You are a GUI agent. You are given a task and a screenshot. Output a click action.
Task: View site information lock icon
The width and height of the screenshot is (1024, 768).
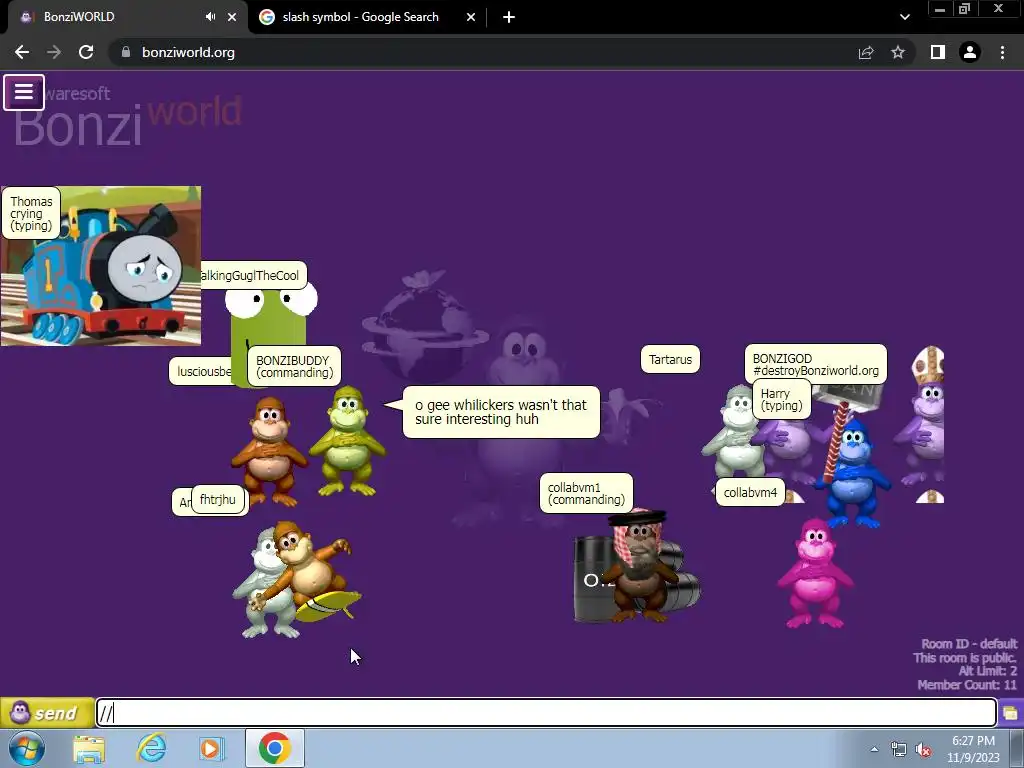click(x=126, y=52)
